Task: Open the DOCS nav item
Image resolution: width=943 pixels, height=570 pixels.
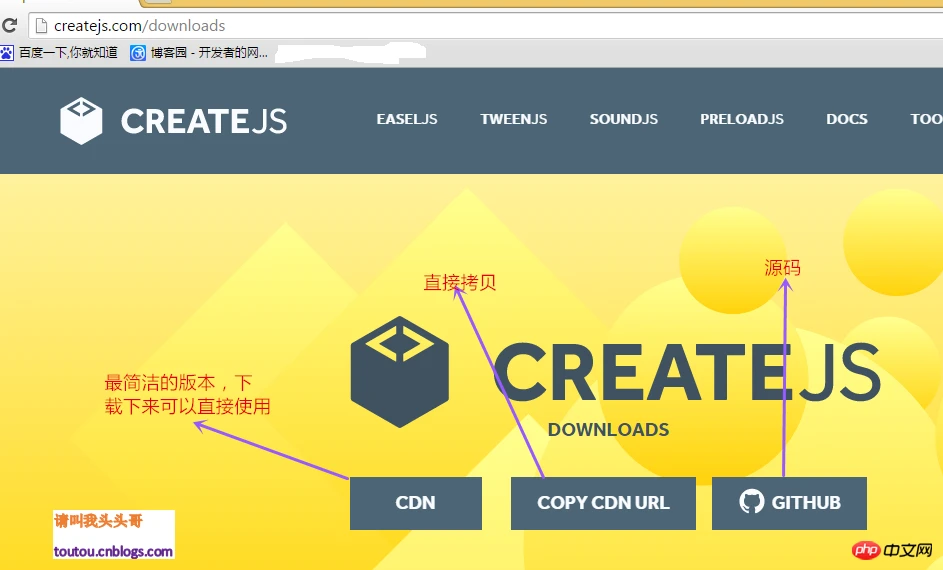Action: pos(847,119)
